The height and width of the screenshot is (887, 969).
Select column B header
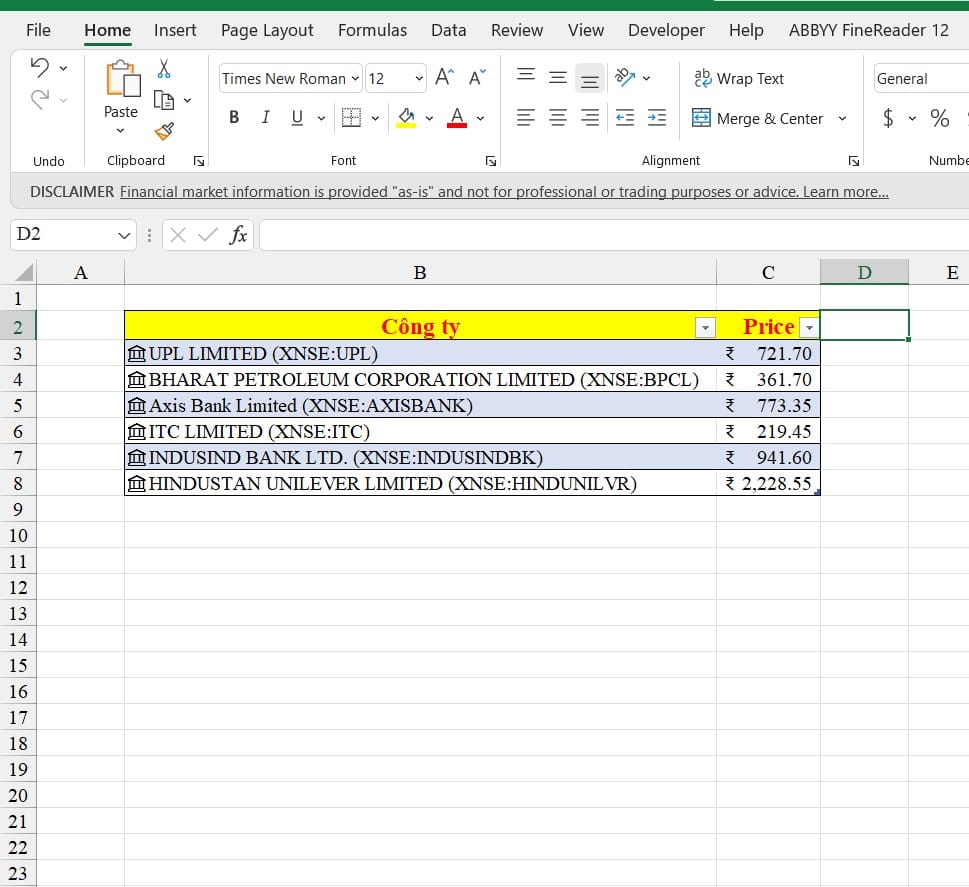tap(420, 273)
